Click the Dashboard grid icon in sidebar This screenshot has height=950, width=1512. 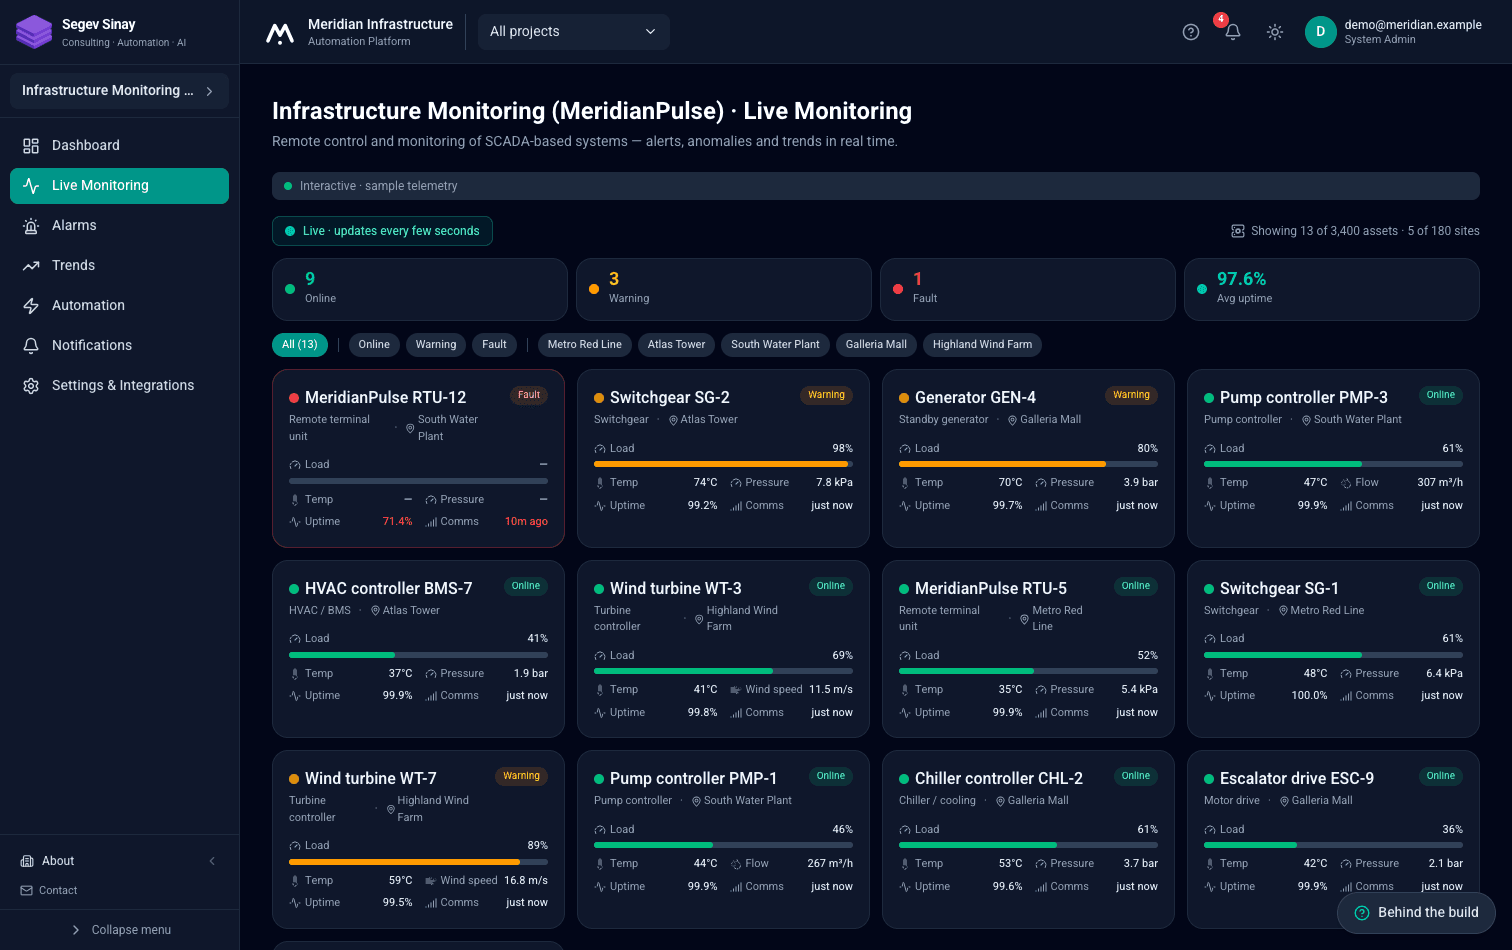click(x=31, y=146)
